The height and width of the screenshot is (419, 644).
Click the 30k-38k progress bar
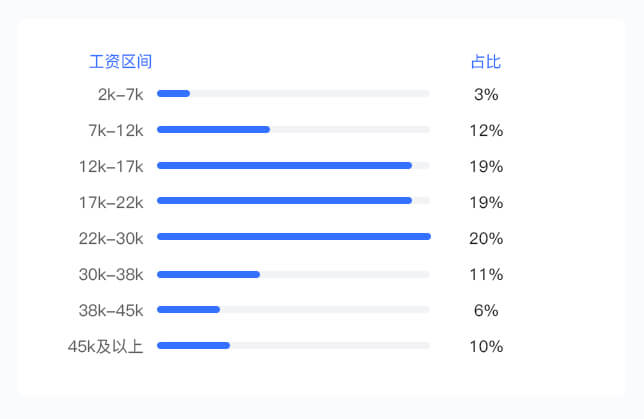click(x=293, y=274)
